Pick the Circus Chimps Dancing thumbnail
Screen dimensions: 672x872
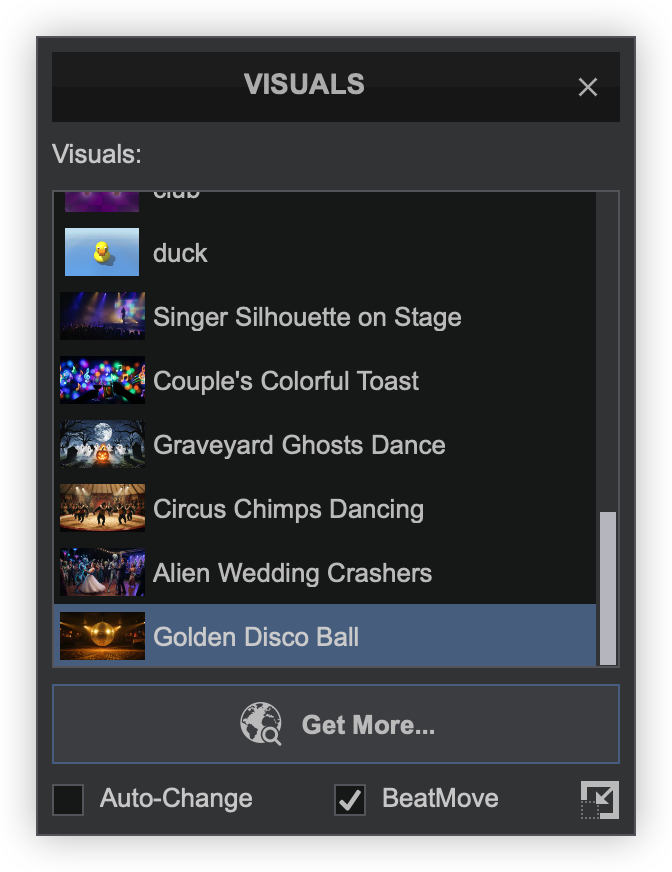102,508
